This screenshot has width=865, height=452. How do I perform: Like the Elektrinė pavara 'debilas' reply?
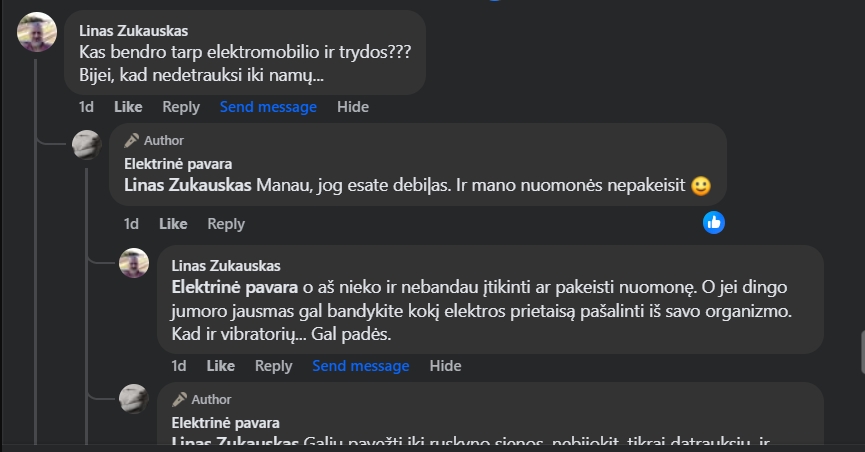coord(173,224)
